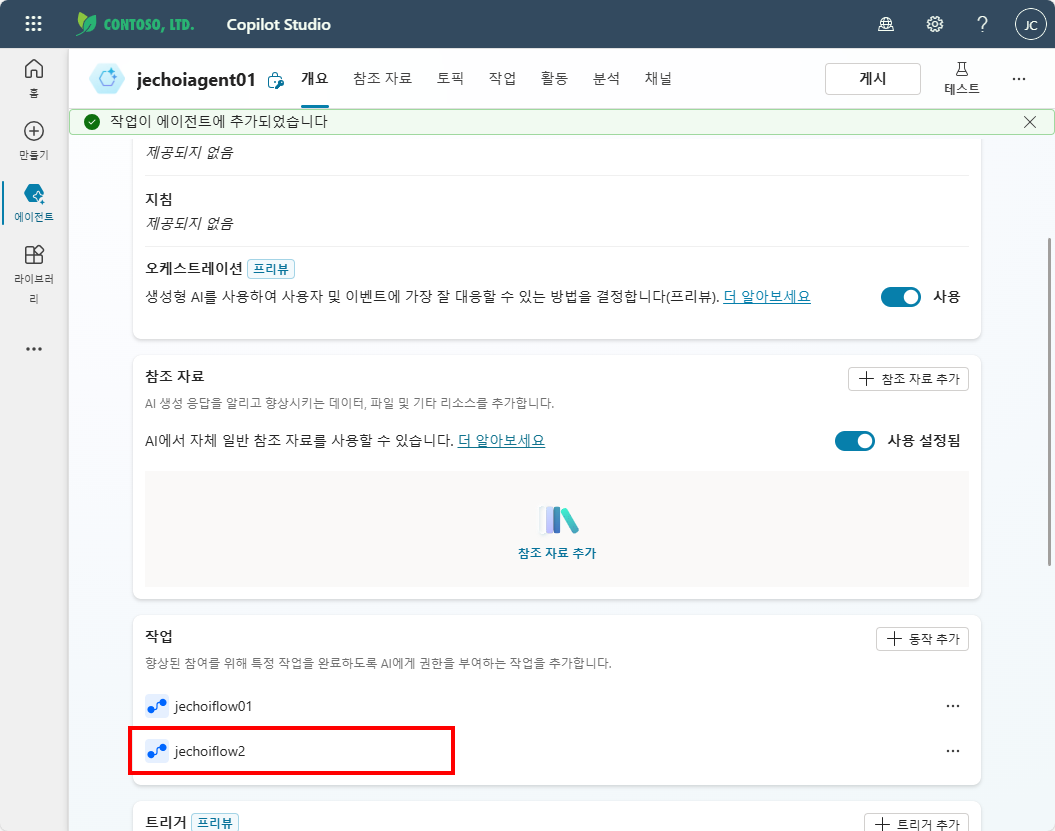
Task: Switch to the 토픽 topics tab
Action: click(450, 79)
